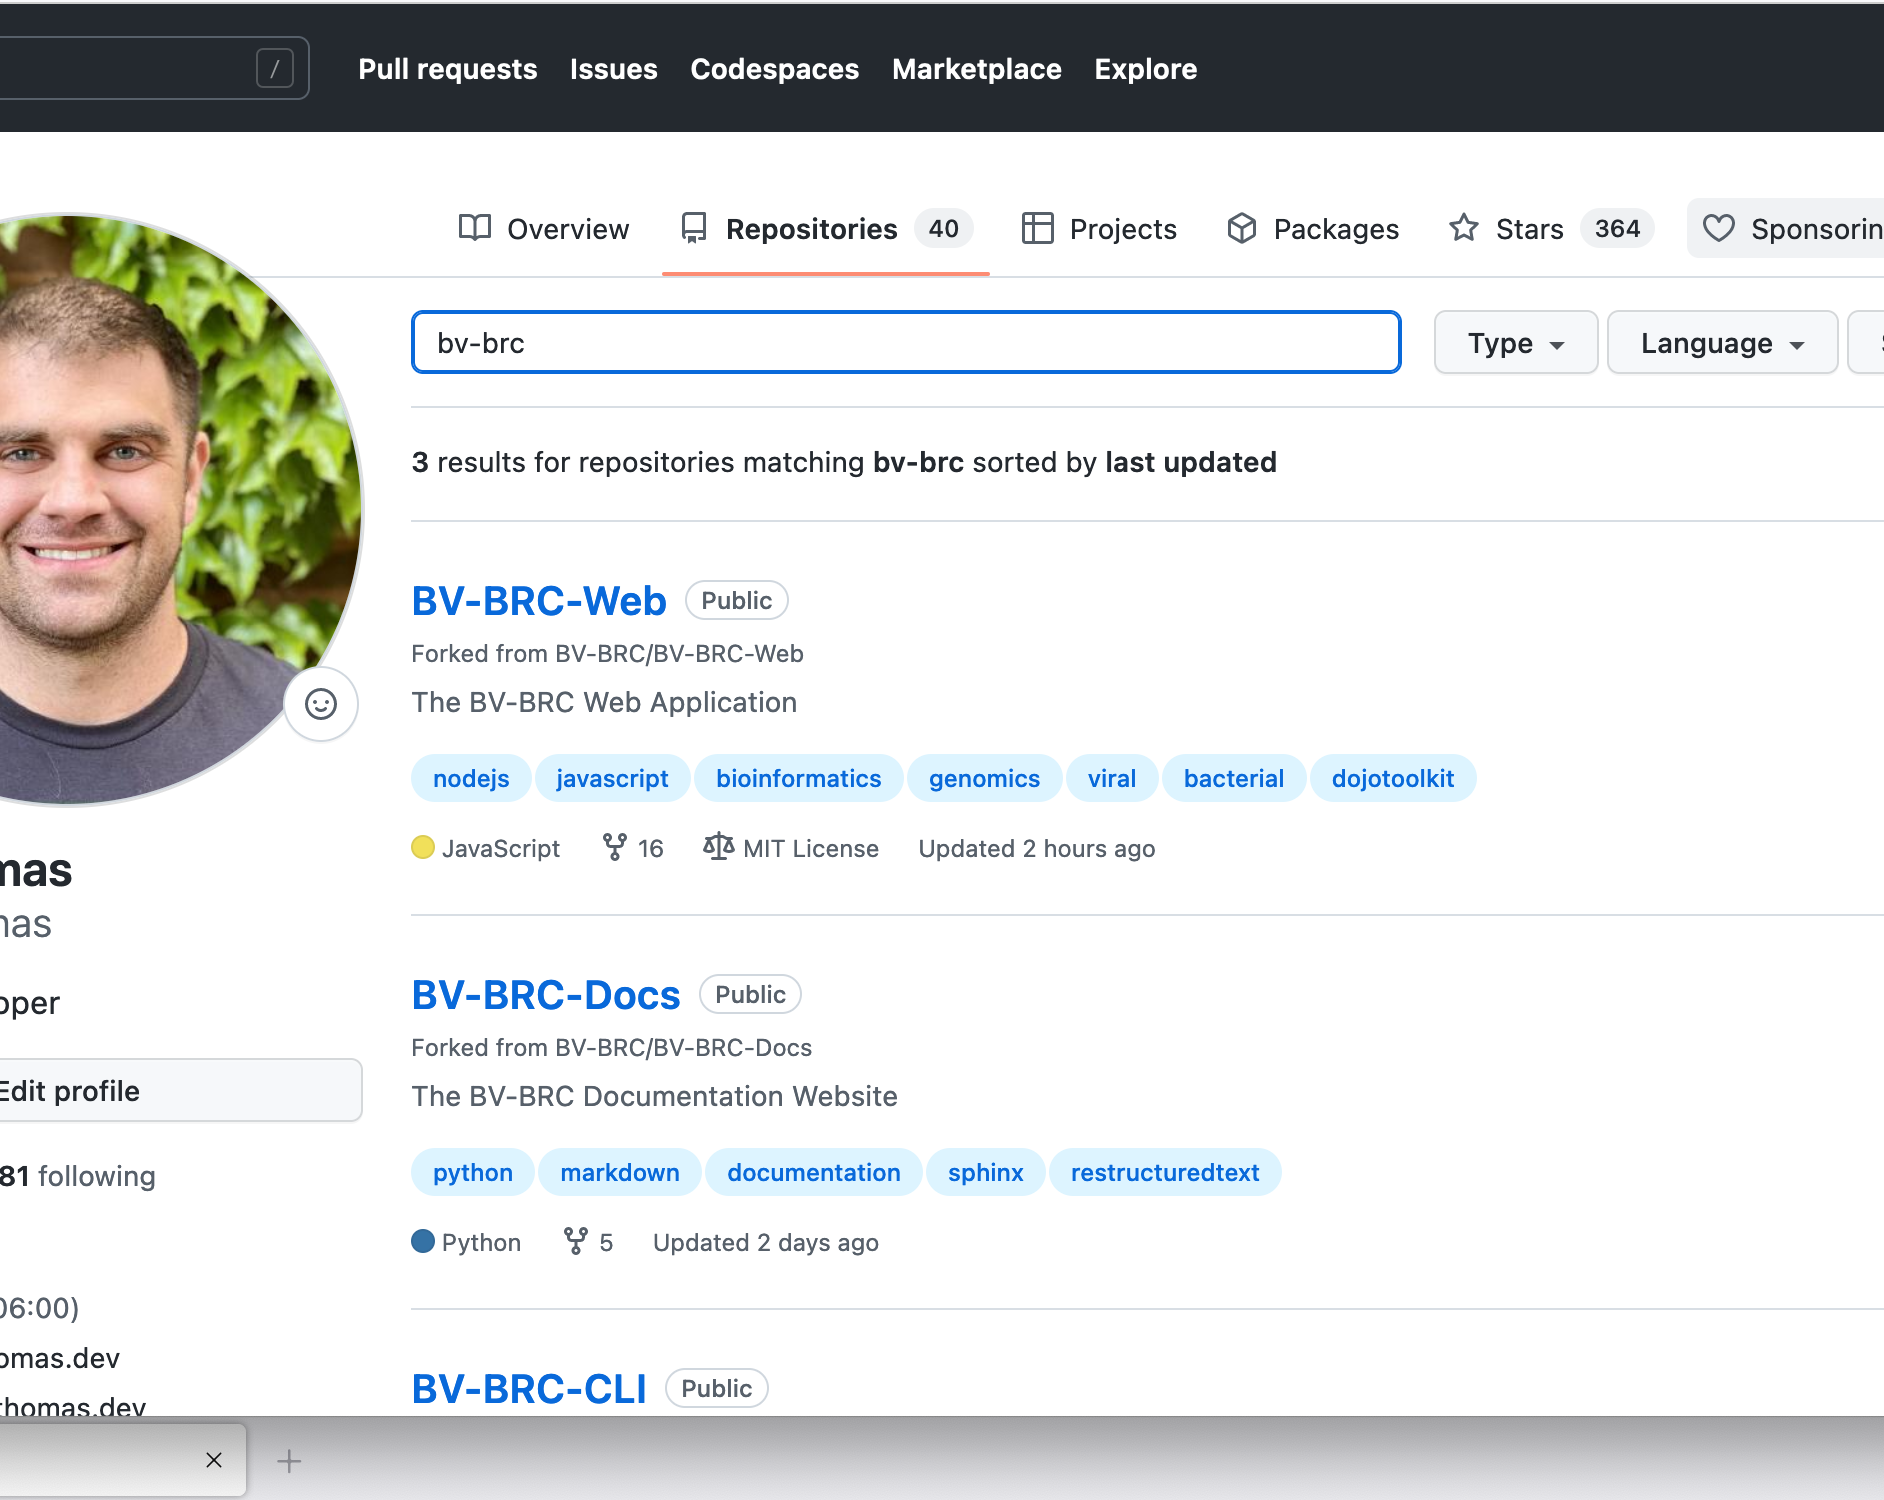The height and width of the screenshot is (1500, 1884).
Task: Click the nodejs topic tag
Action: pos(471,778)
